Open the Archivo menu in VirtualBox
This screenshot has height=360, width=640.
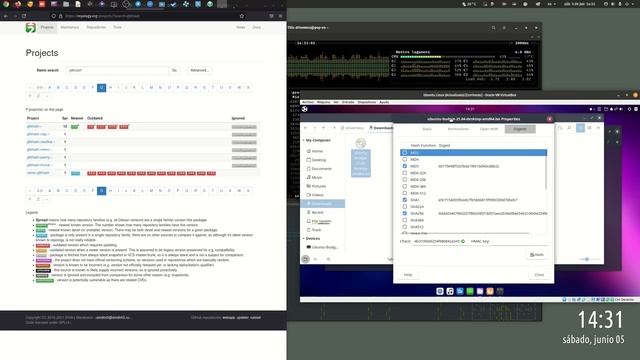[308, 102]
